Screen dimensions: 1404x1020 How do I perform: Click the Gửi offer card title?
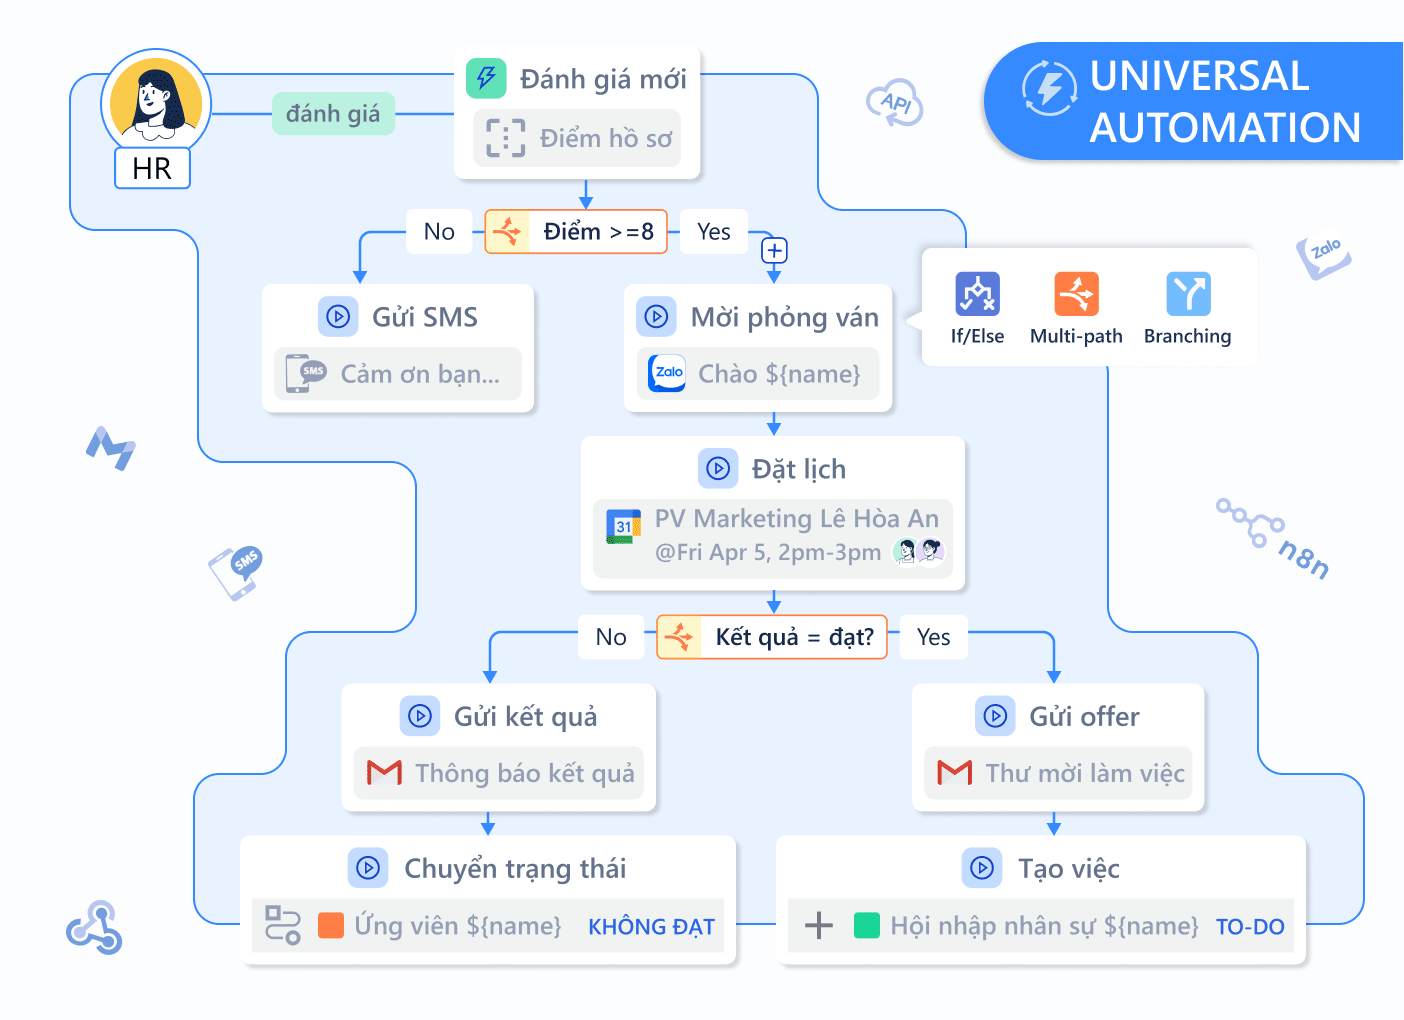point(1085,716)
